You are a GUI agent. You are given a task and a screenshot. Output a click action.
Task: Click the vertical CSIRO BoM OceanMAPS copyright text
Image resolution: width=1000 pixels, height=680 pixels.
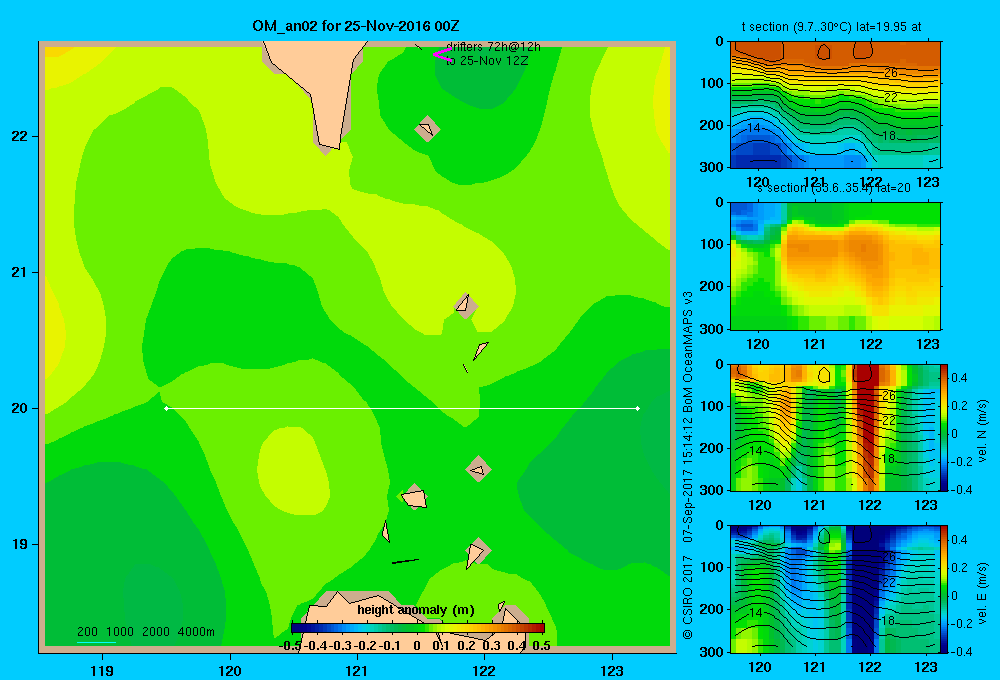click(688, 464)
